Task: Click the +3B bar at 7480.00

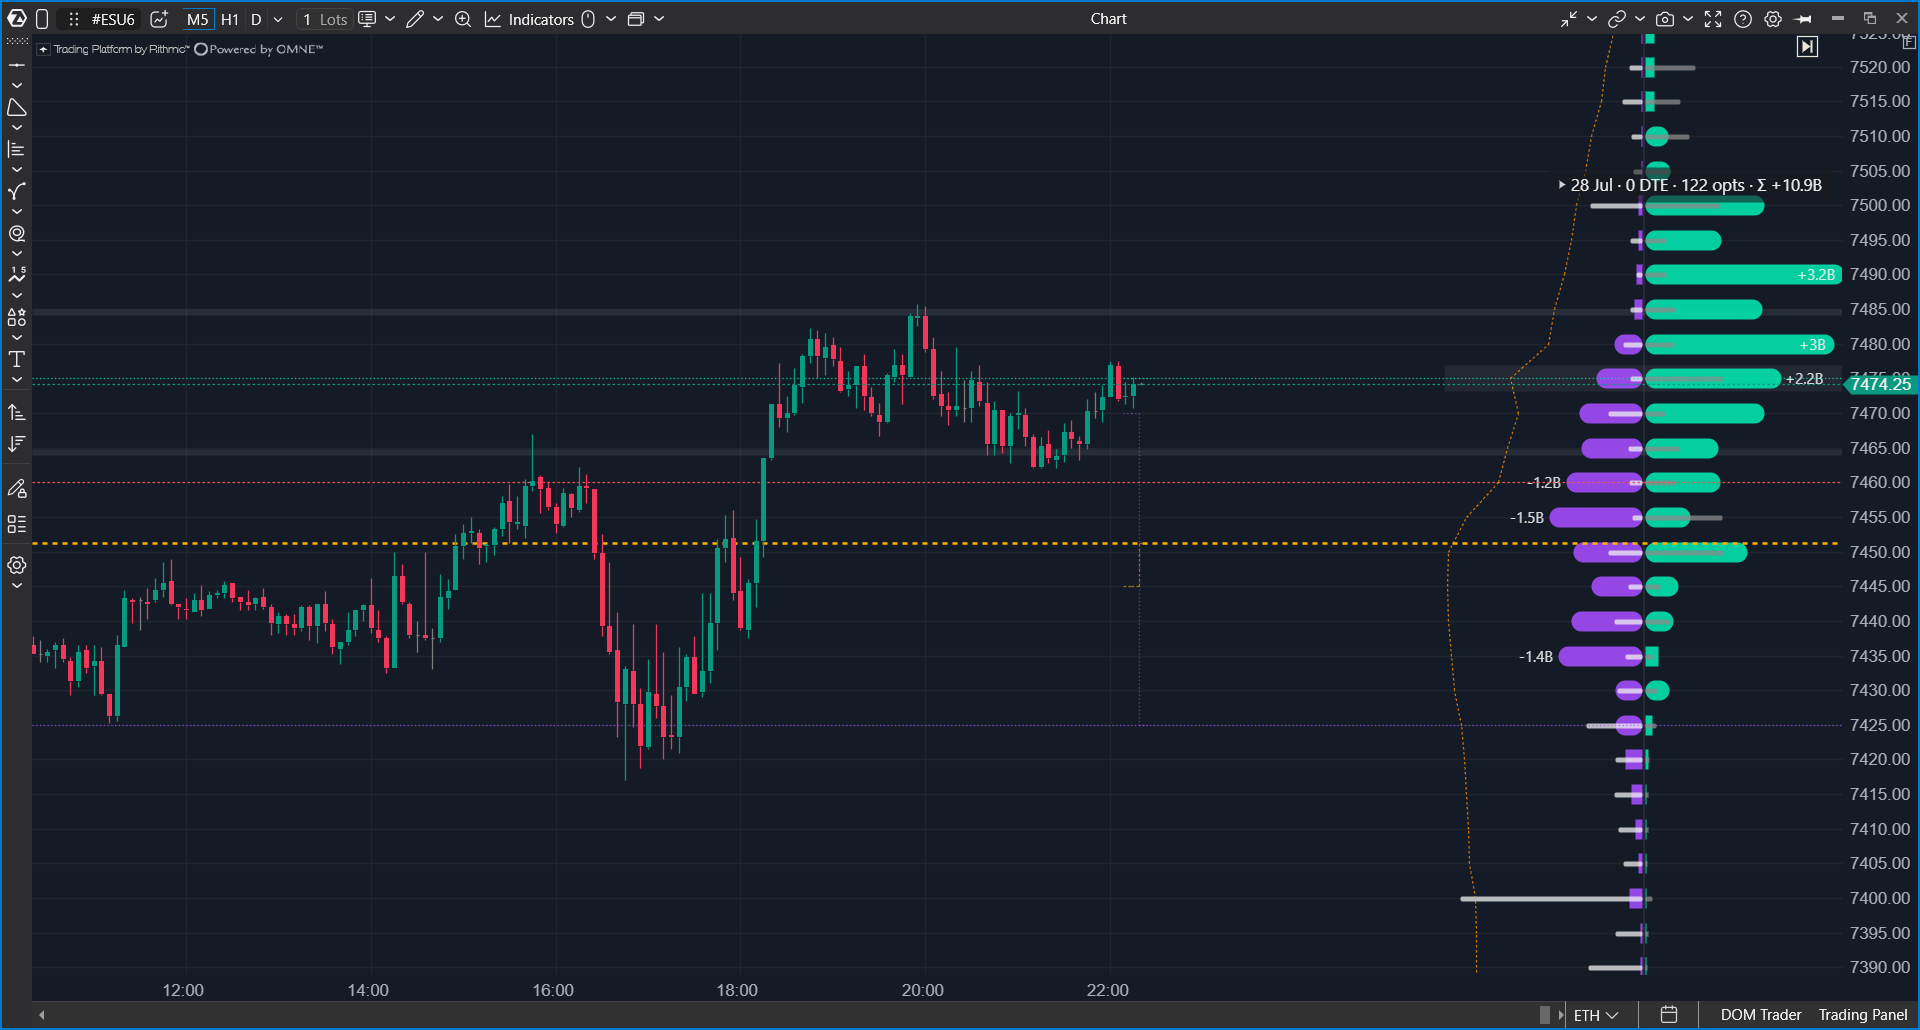Action: coord(1739,345)
